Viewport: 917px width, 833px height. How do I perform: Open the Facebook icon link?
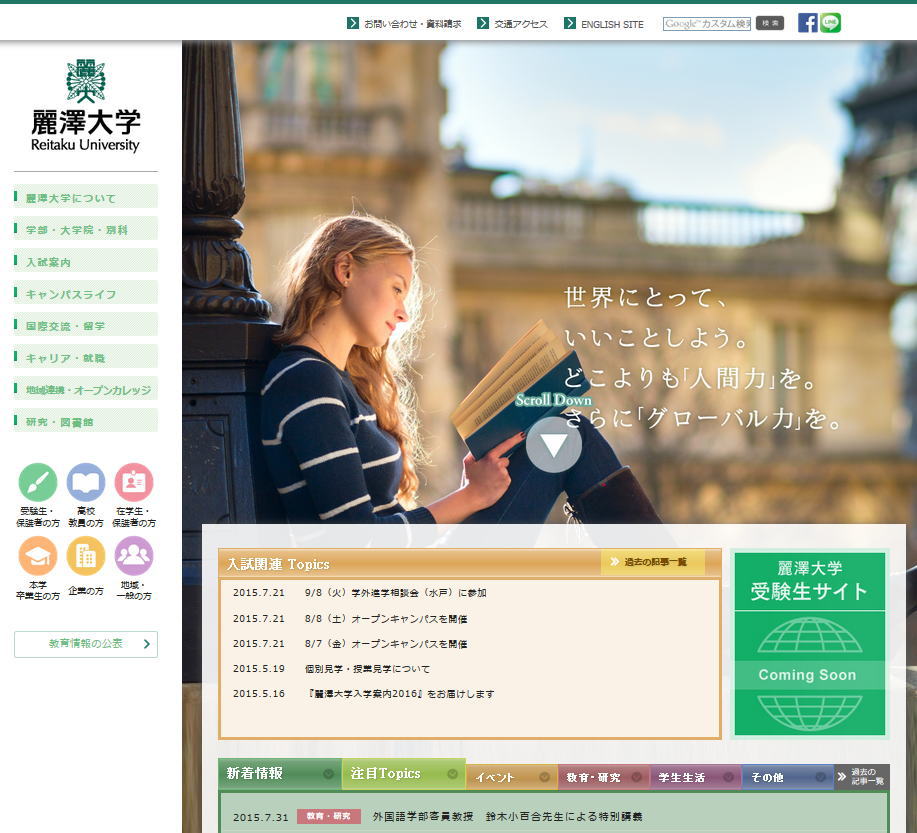tap(807, 23)
